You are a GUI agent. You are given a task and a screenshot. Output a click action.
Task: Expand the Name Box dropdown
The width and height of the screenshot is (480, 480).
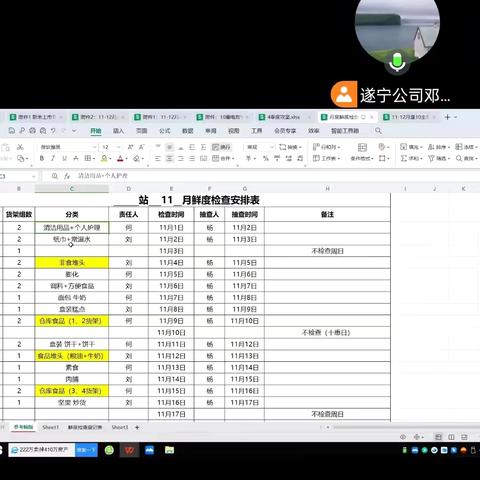34,176
